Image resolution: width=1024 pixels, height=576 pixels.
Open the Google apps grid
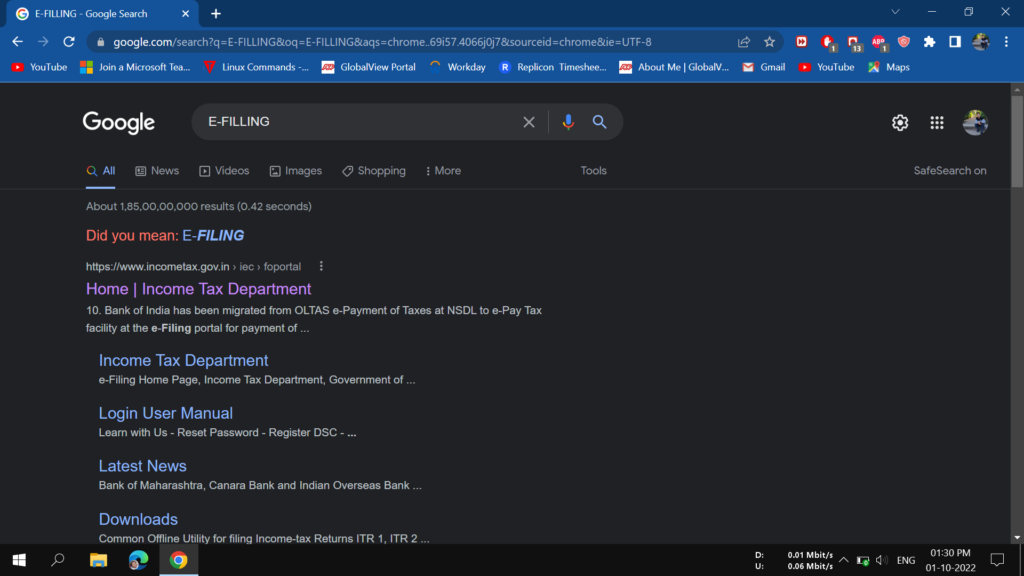click(937, 123)
